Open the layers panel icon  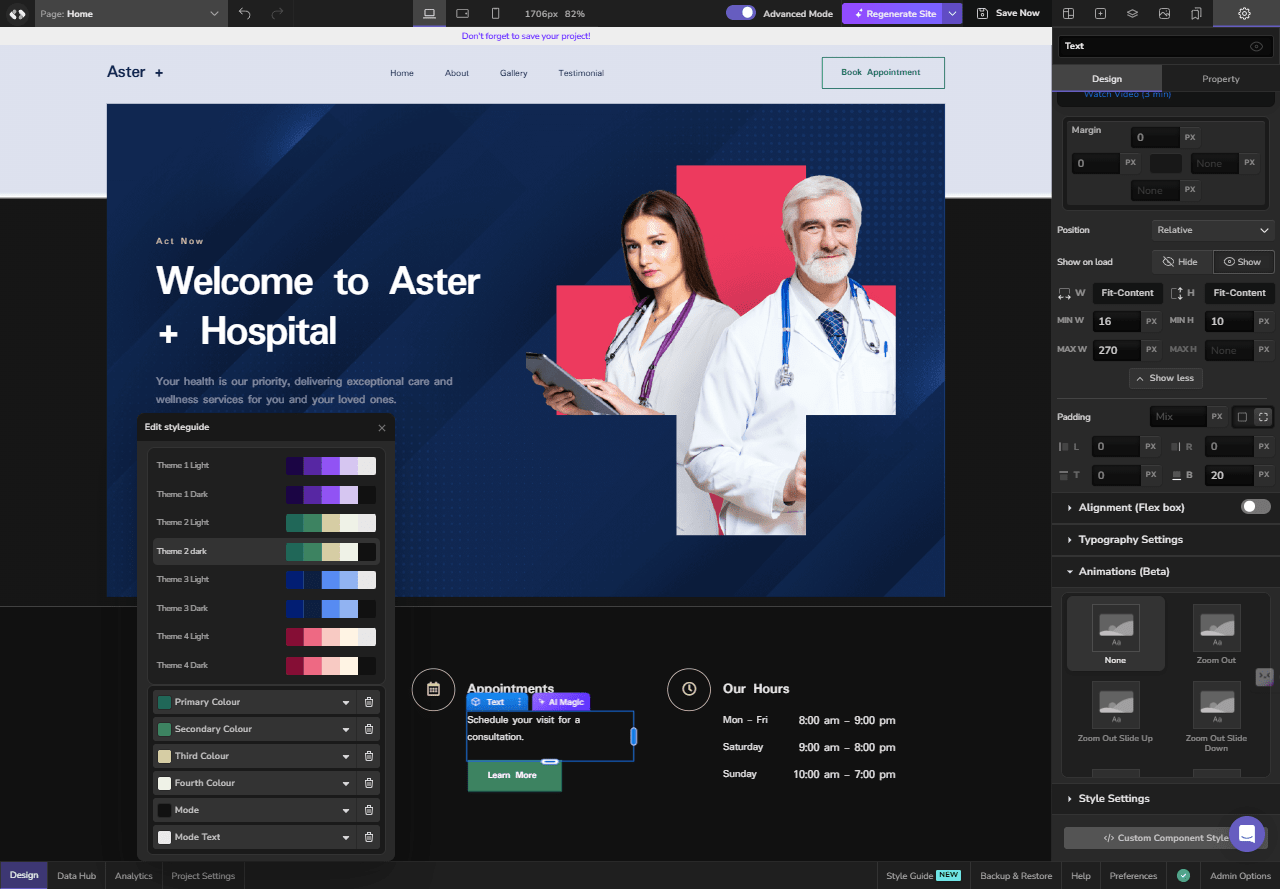coord(1132,13)
